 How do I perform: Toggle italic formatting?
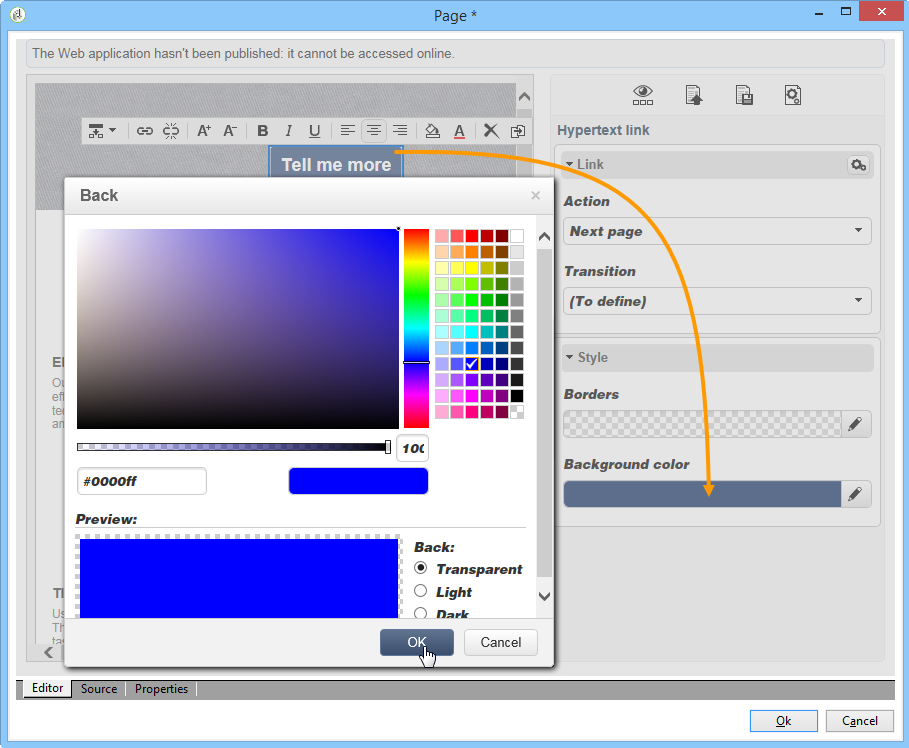tap(288, 131)
